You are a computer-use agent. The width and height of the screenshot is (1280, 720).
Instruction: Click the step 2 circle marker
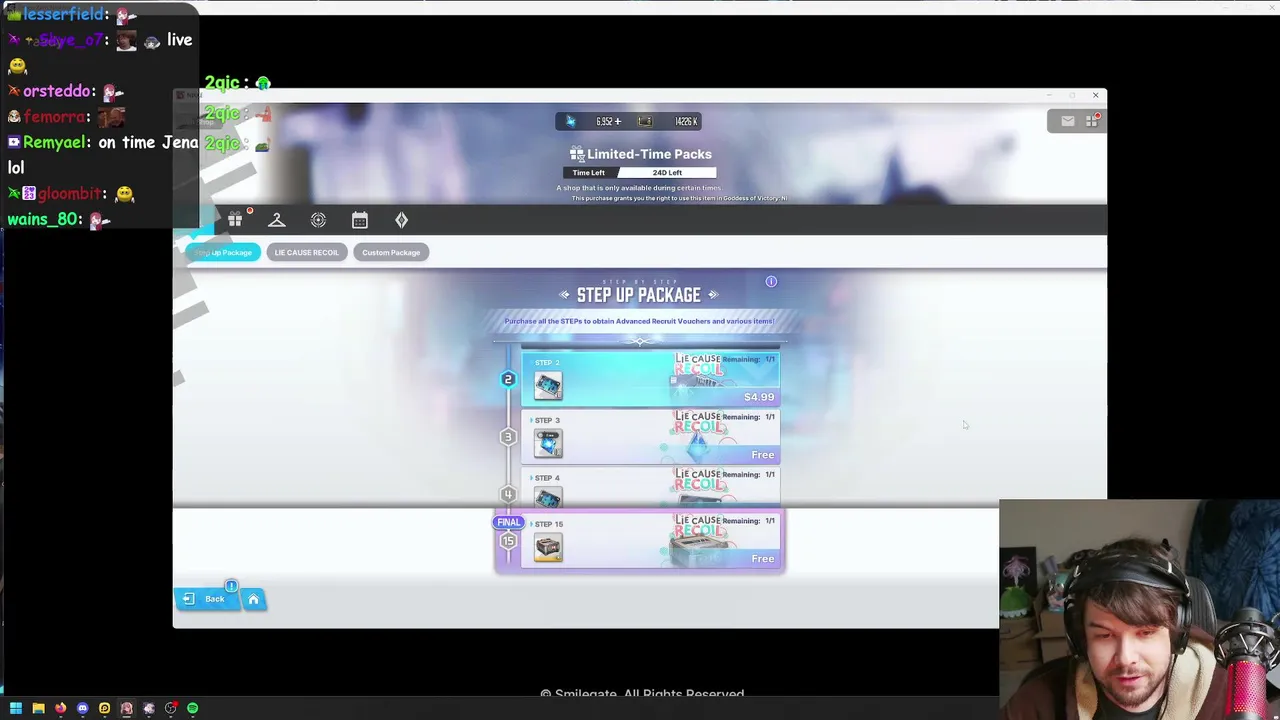[508, 379]
